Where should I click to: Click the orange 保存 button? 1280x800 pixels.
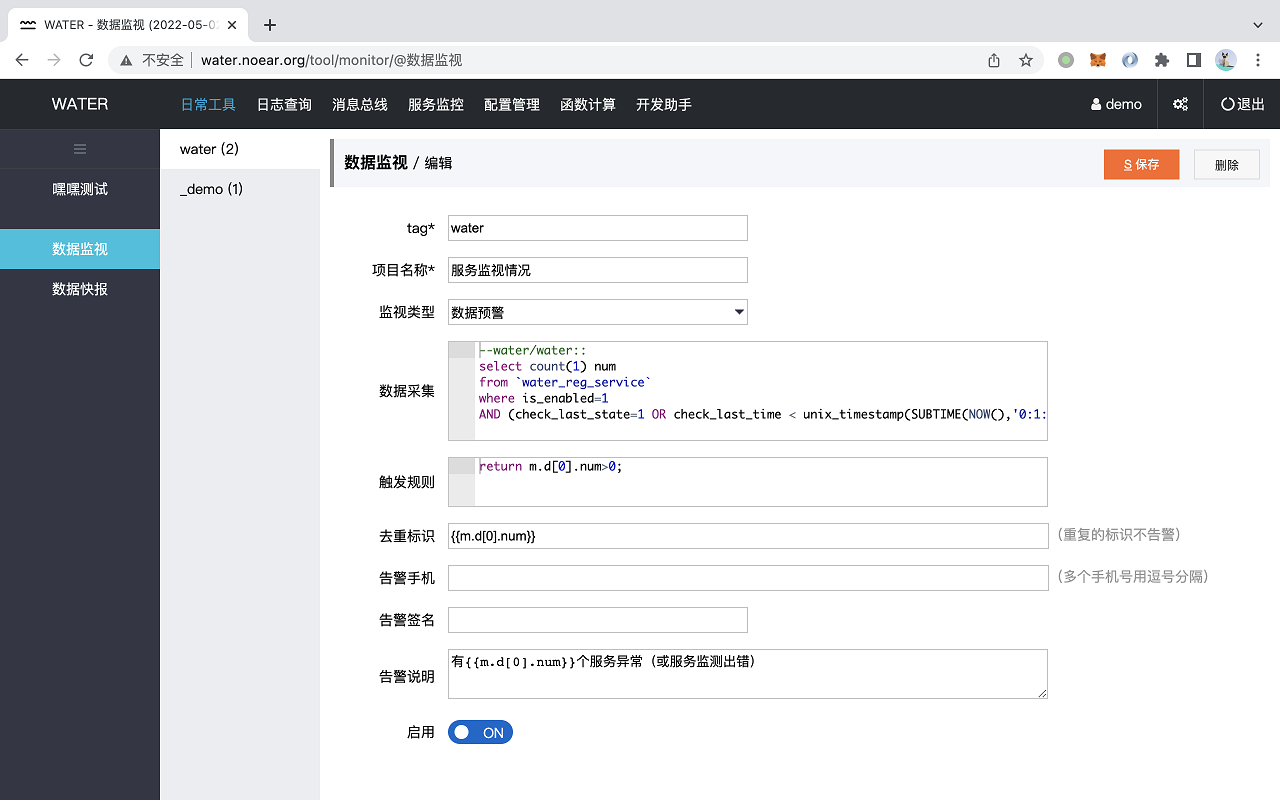pos(1142,164)
